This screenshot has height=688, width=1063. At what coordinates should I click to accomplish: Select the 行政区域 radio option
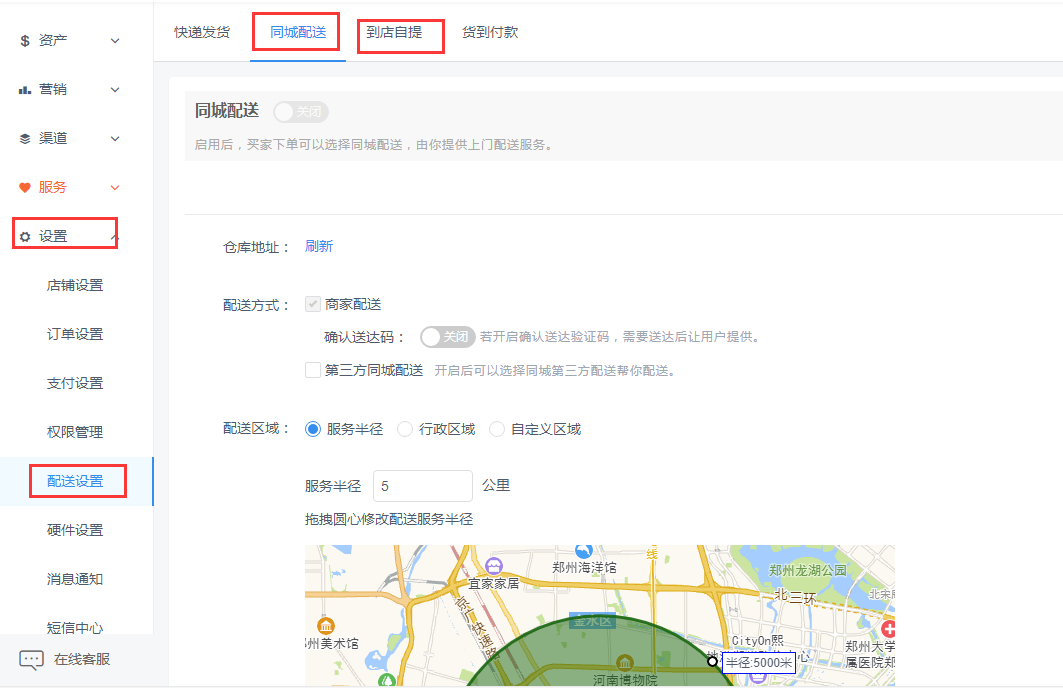pyautogui.click(x=405, y=429)
